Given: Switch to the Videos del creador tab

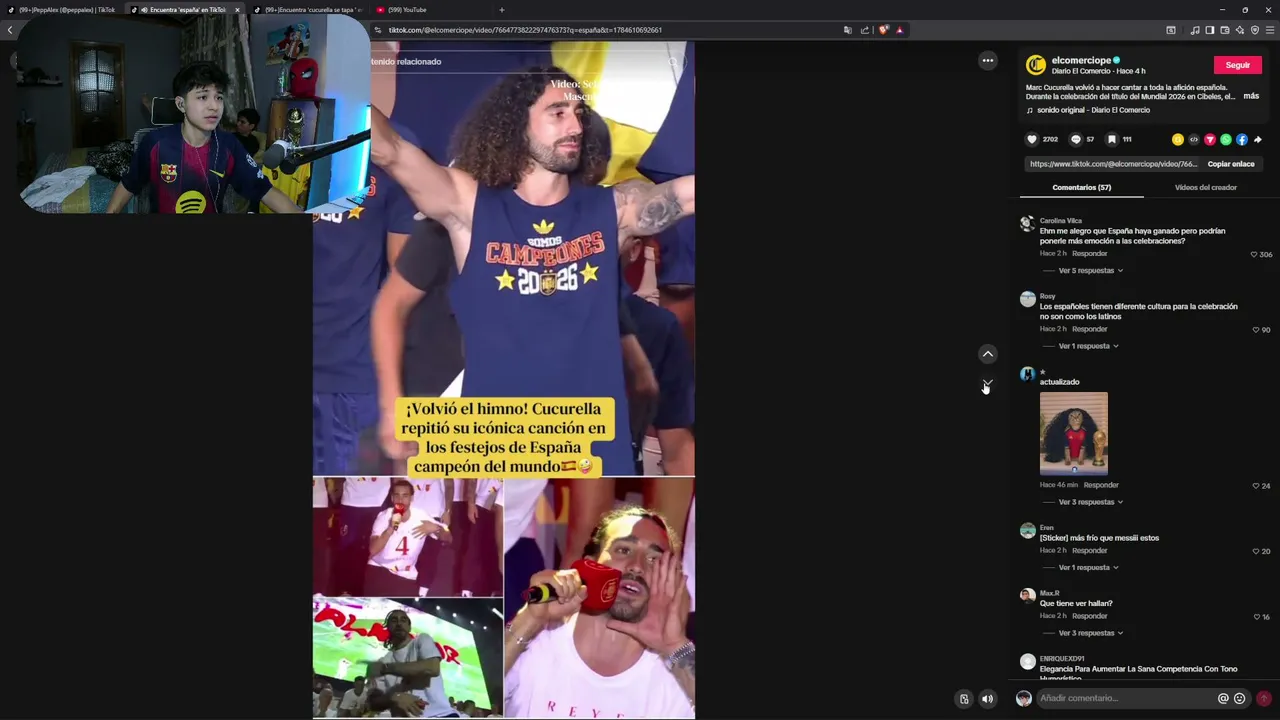Looking at the screenshot, I should tap(1205, 188).
